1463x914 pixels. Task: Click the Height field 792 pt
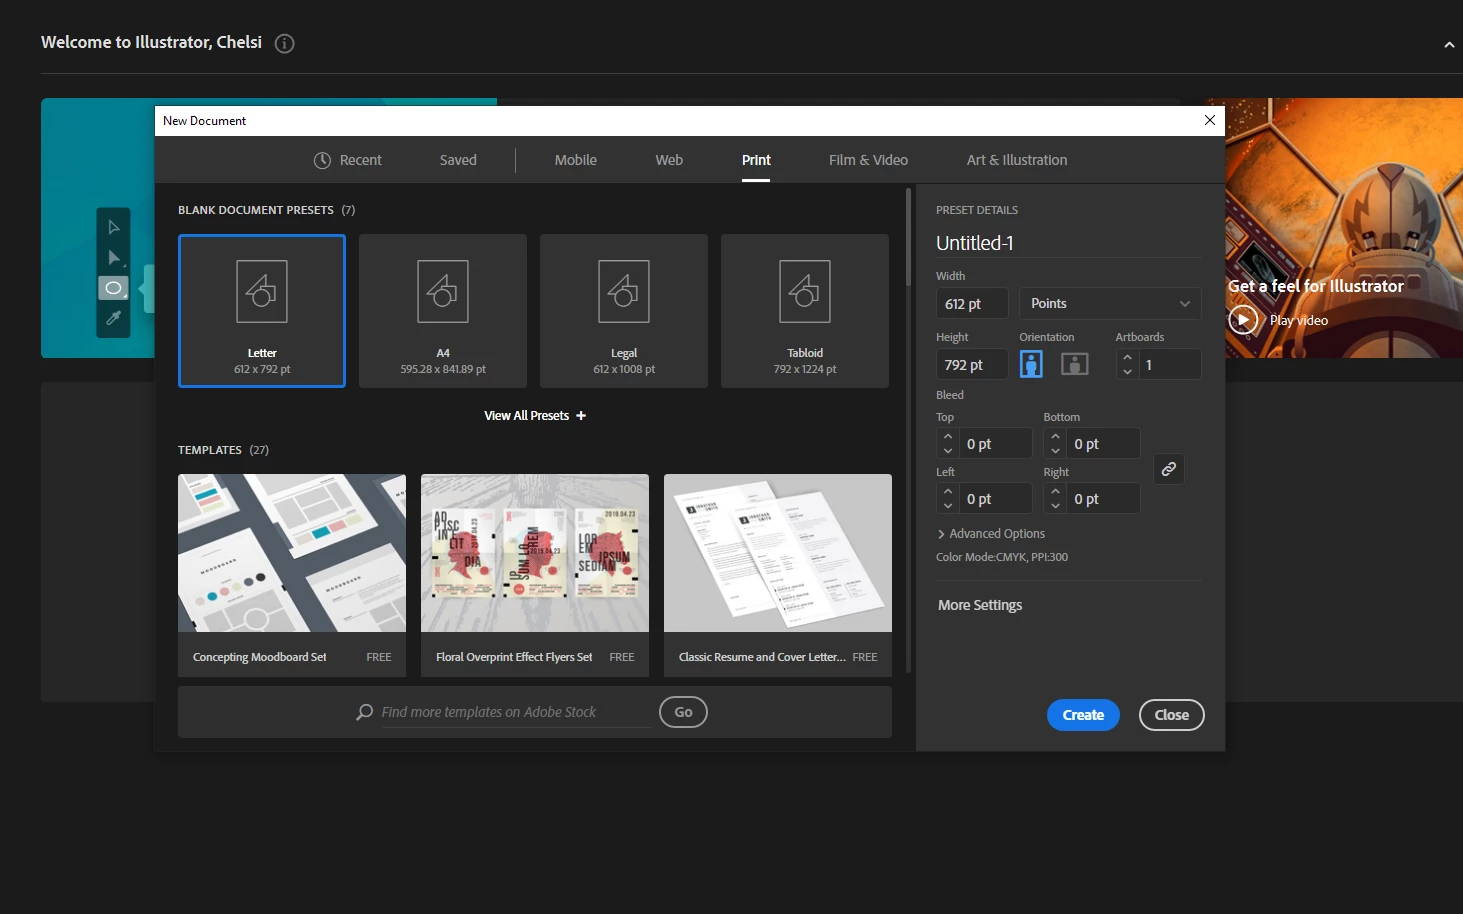pyautogui.click(x=972, y=365)
